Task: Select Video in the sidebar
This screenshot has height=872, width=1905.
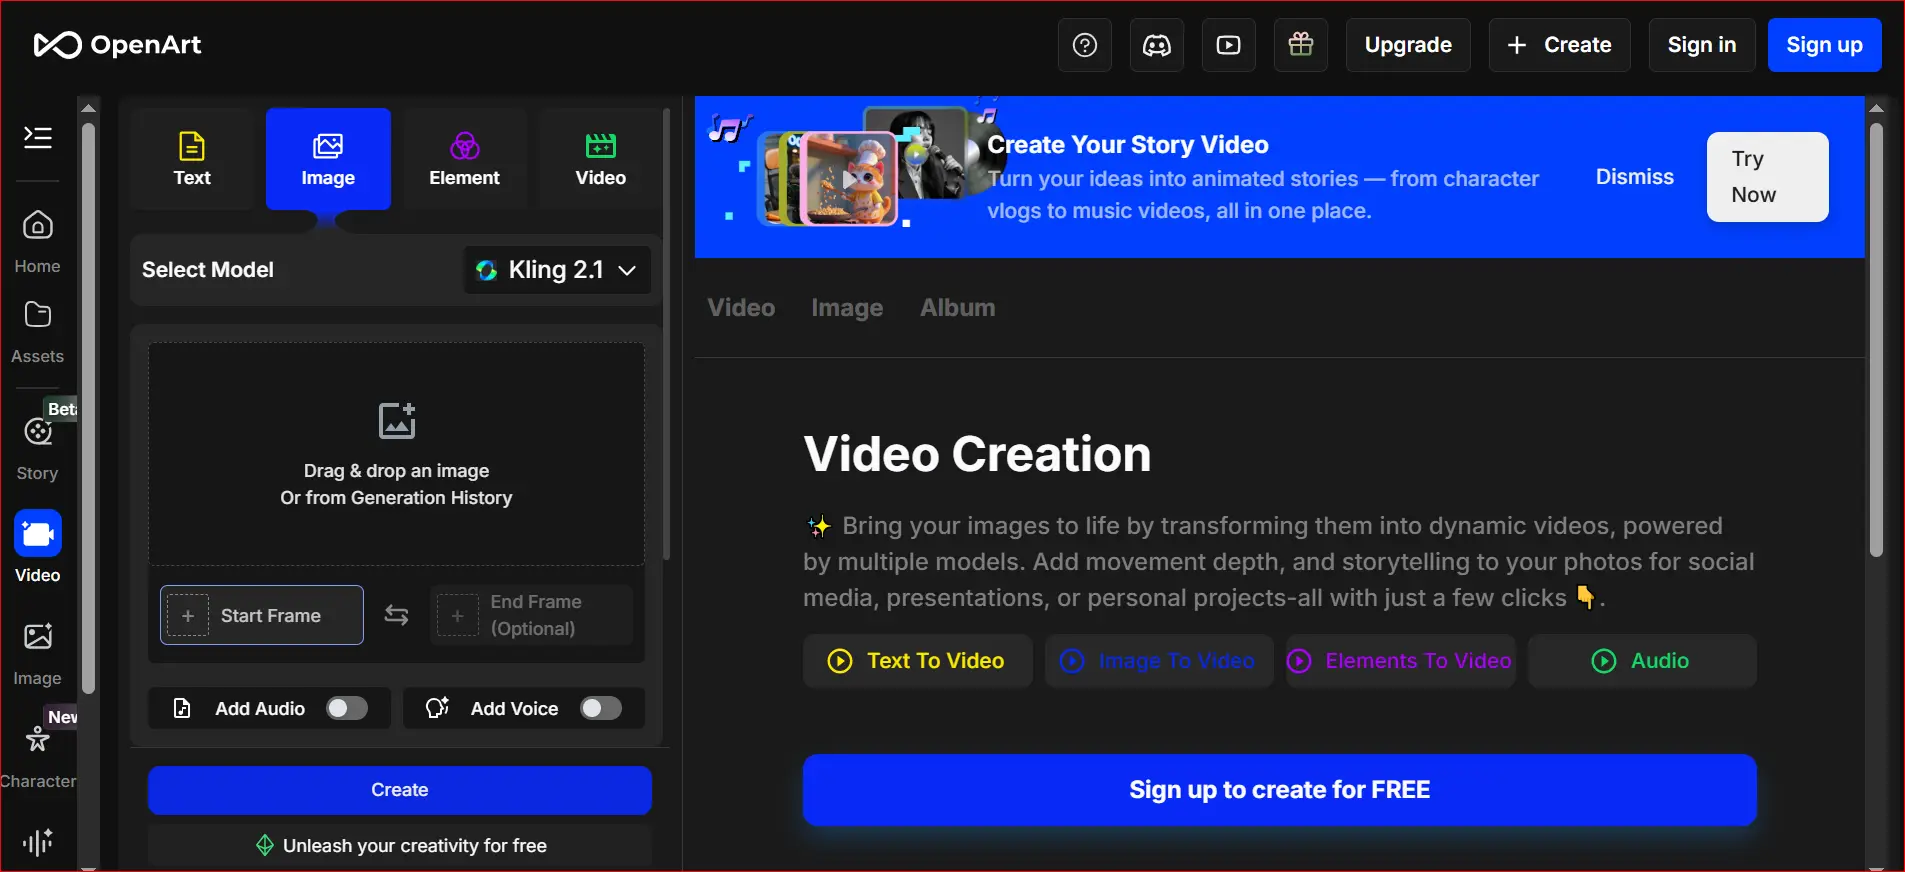Action: [38, 548]
